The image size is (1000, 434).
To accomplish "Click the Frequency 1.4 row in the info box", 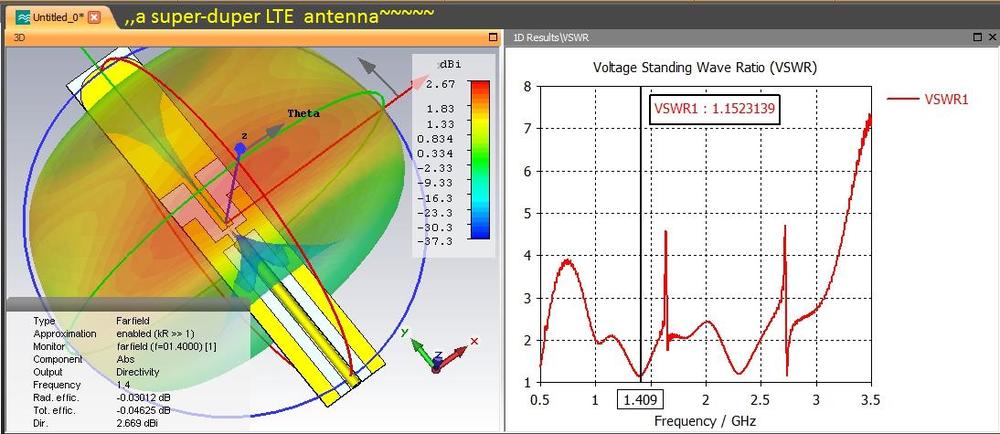I will point(81,384).
